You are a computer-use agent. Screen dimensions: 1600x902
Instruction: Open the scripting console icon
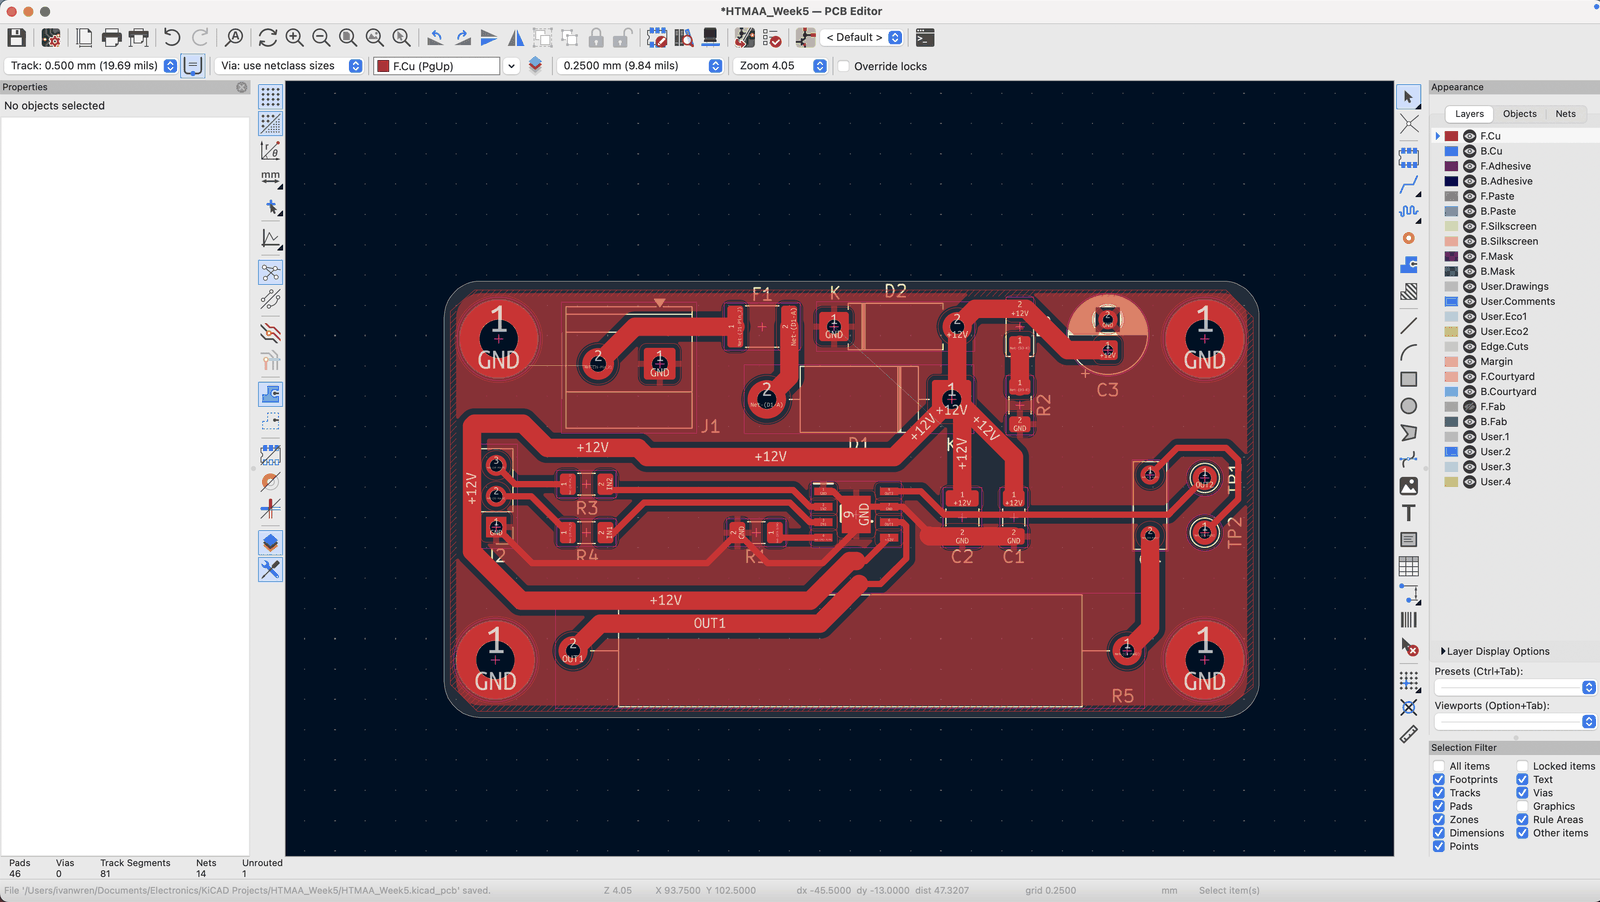(925, 38)
